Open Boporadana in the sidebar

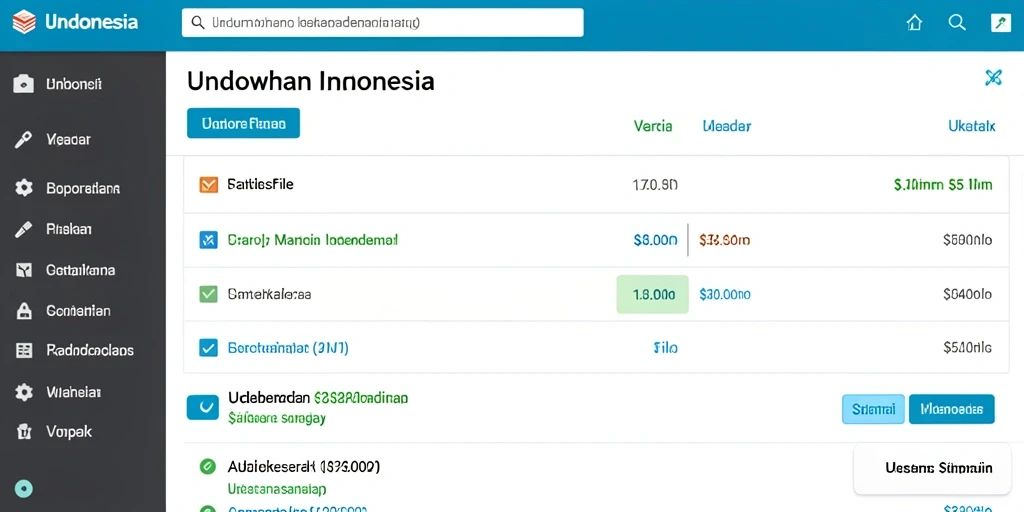click(83, 189)
